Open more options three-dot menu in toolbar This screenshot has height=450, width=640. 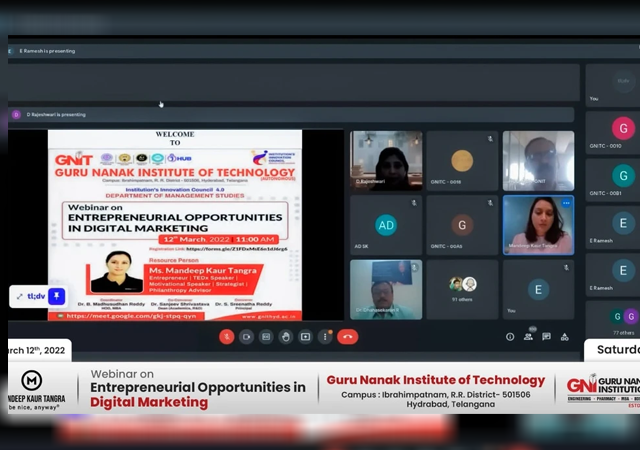tap(325, 337)
